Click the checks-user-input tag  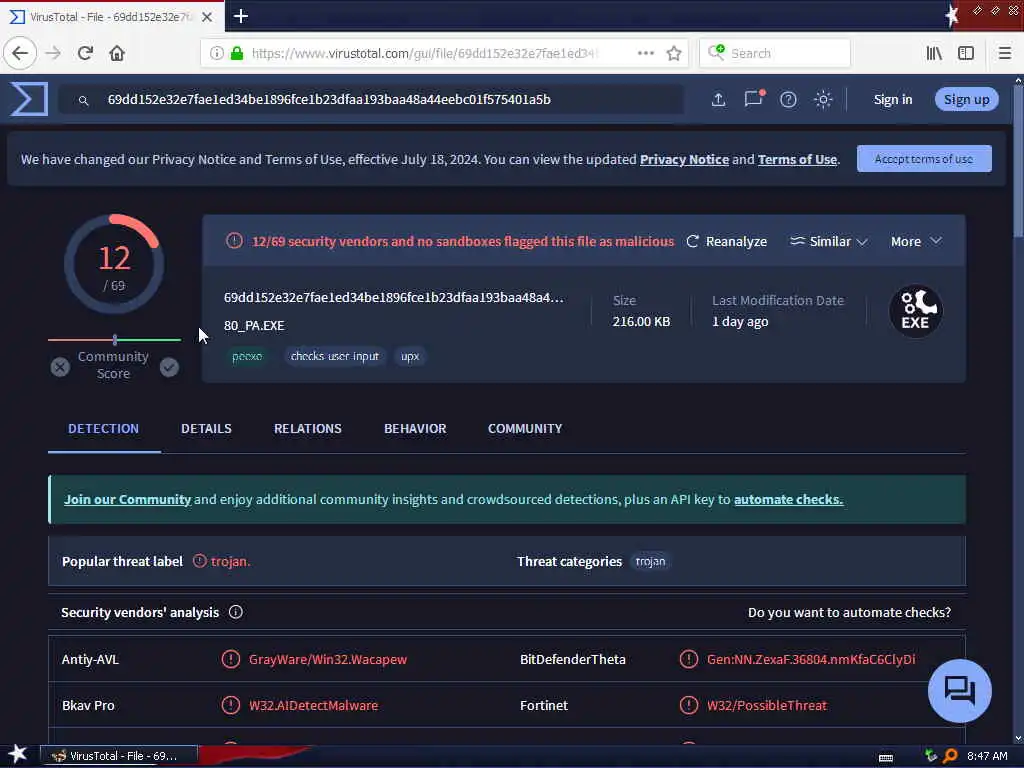point(334,356)
